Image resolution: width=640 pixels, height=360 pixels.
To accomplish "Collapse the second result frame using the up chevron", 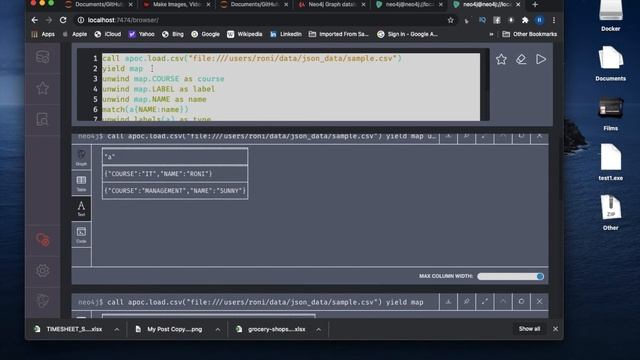I will point(503,302).
